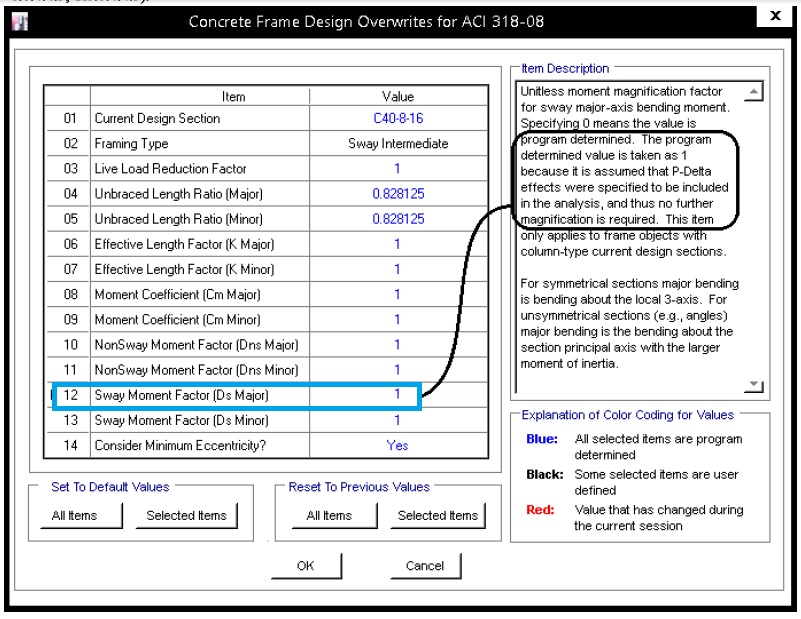Select the Live Load Reduction Factor value

click(398, 169)
